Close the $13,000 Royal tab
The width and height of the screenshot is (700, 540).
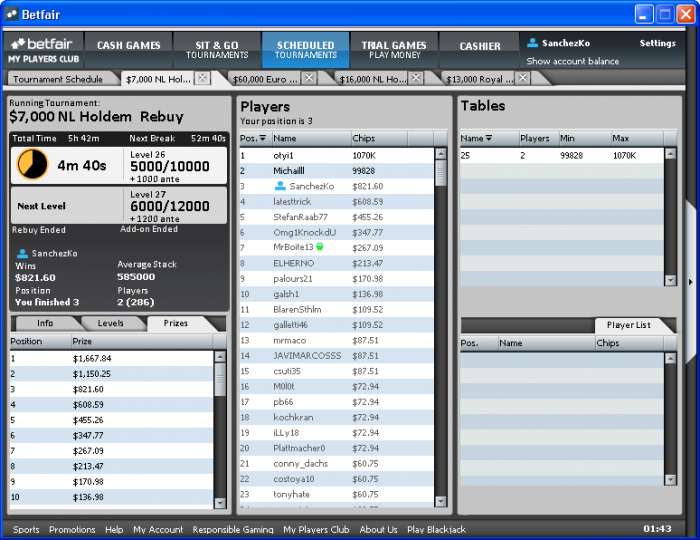tap(522, 78)
